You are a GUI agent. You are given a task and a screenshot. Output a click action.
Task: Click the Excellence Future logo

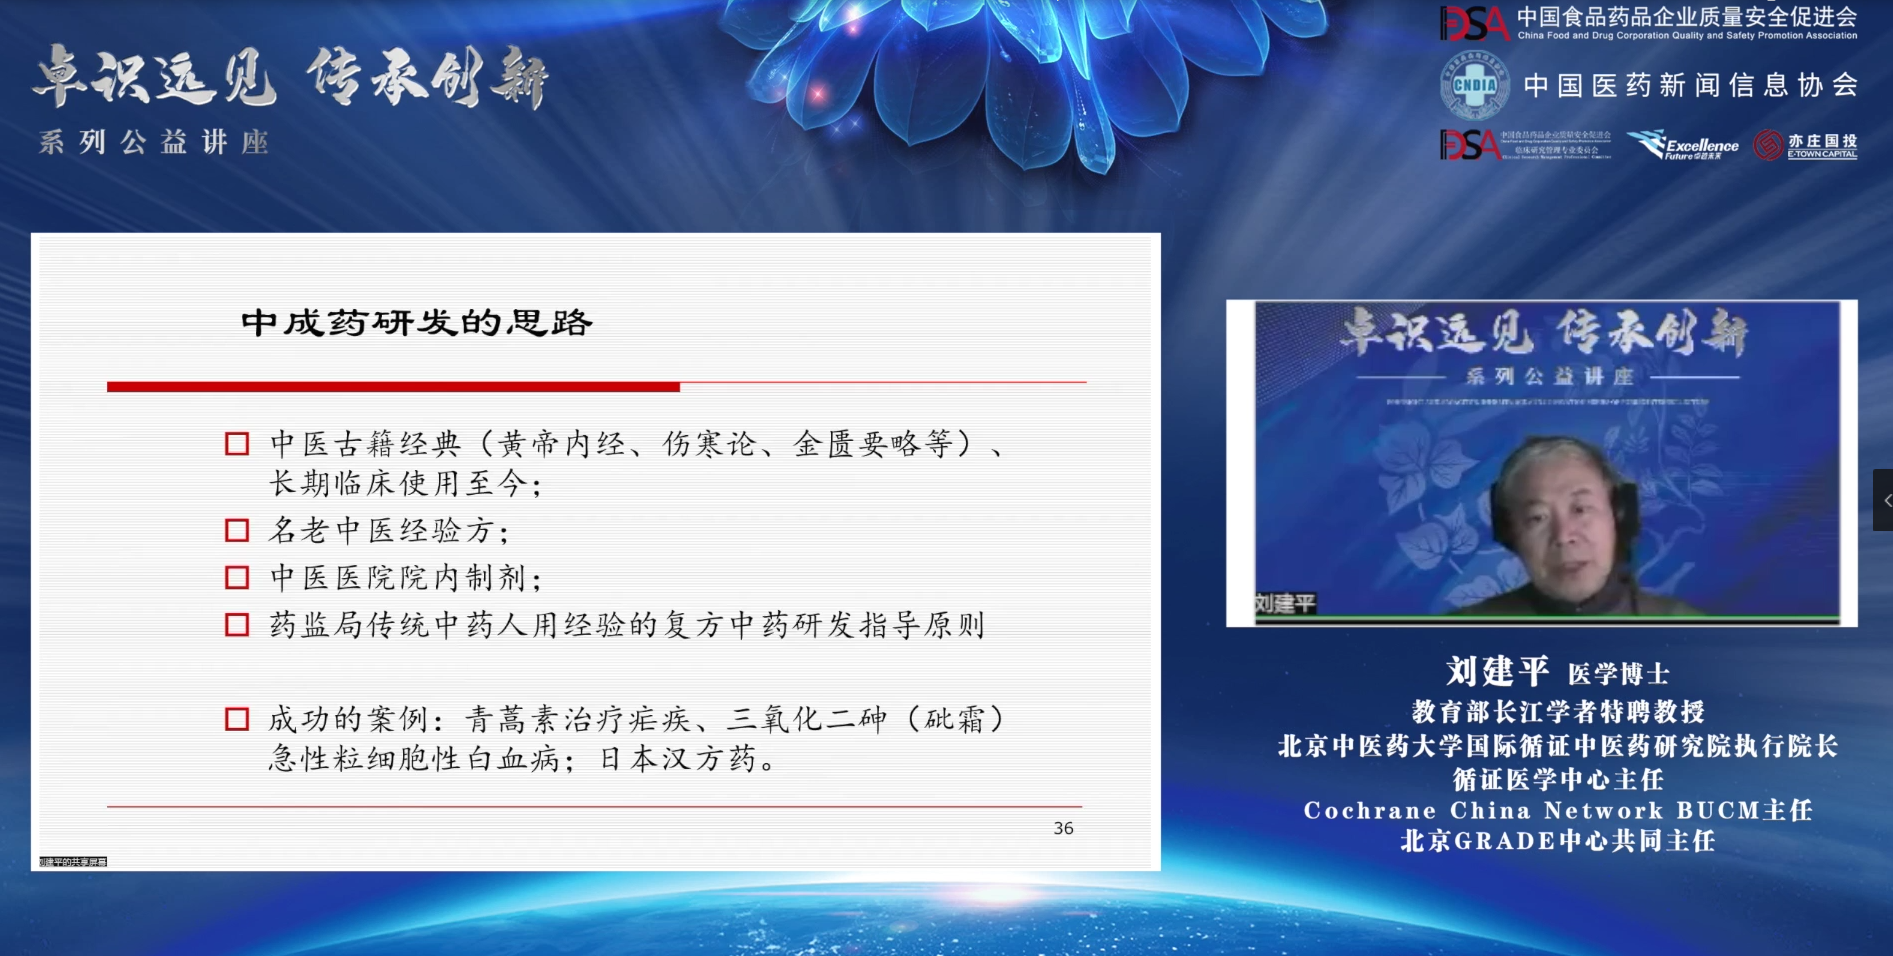tap(1683, 146)
